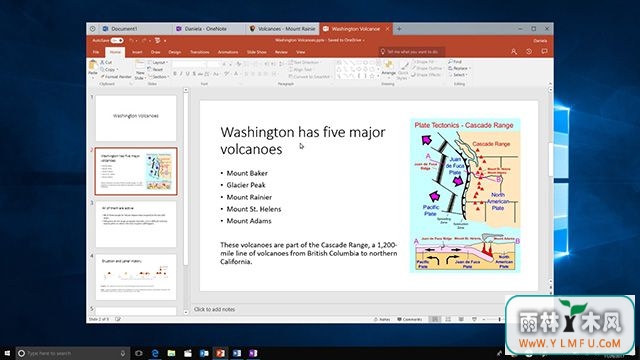Open the Copy dropdown arrow
The image size is (640, 360).
tap(117, 70)
